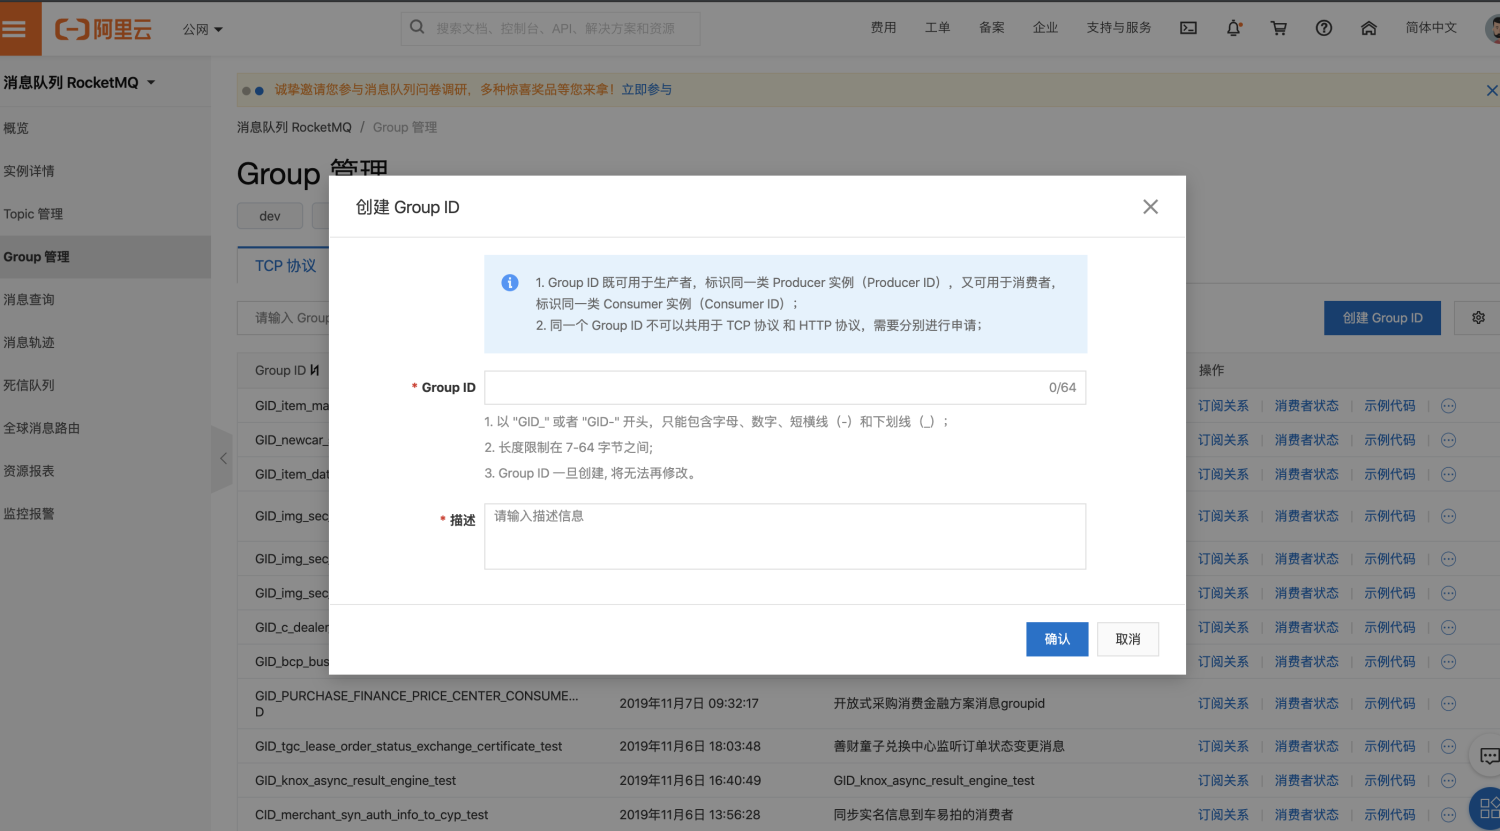This screenshot has height=831, width=1500.
Task: Open more actions for GID_PURCHASE_FINANCE_PRICE_CENTER row
Action: tap(1448, 704)
